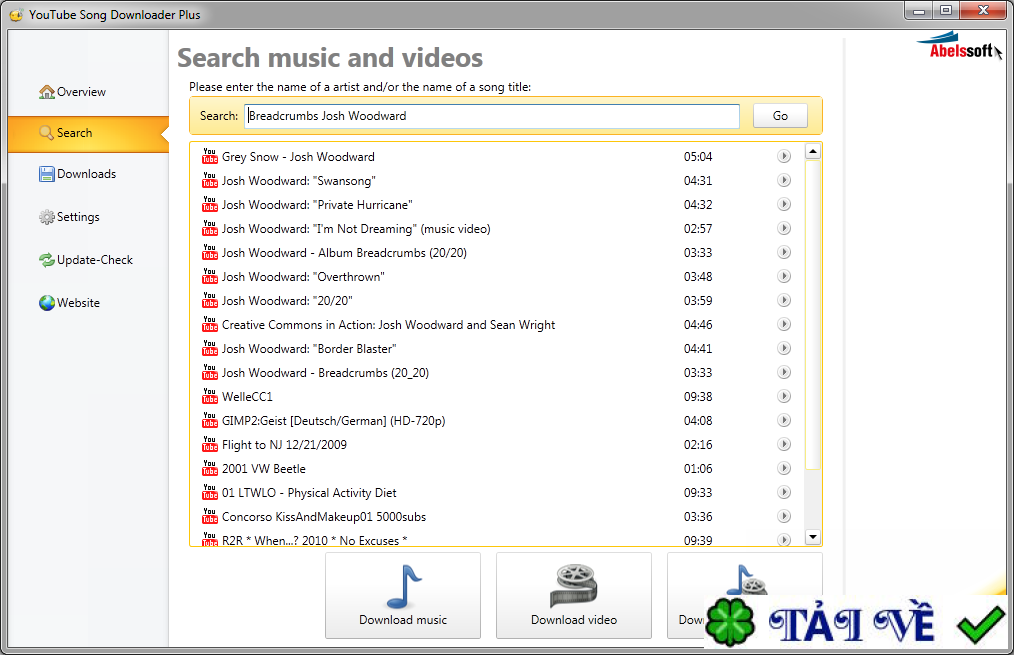Click the YouTube icon beside Grey Snow result
Viewport: 1014px width, 655px height.
(209, 156)
